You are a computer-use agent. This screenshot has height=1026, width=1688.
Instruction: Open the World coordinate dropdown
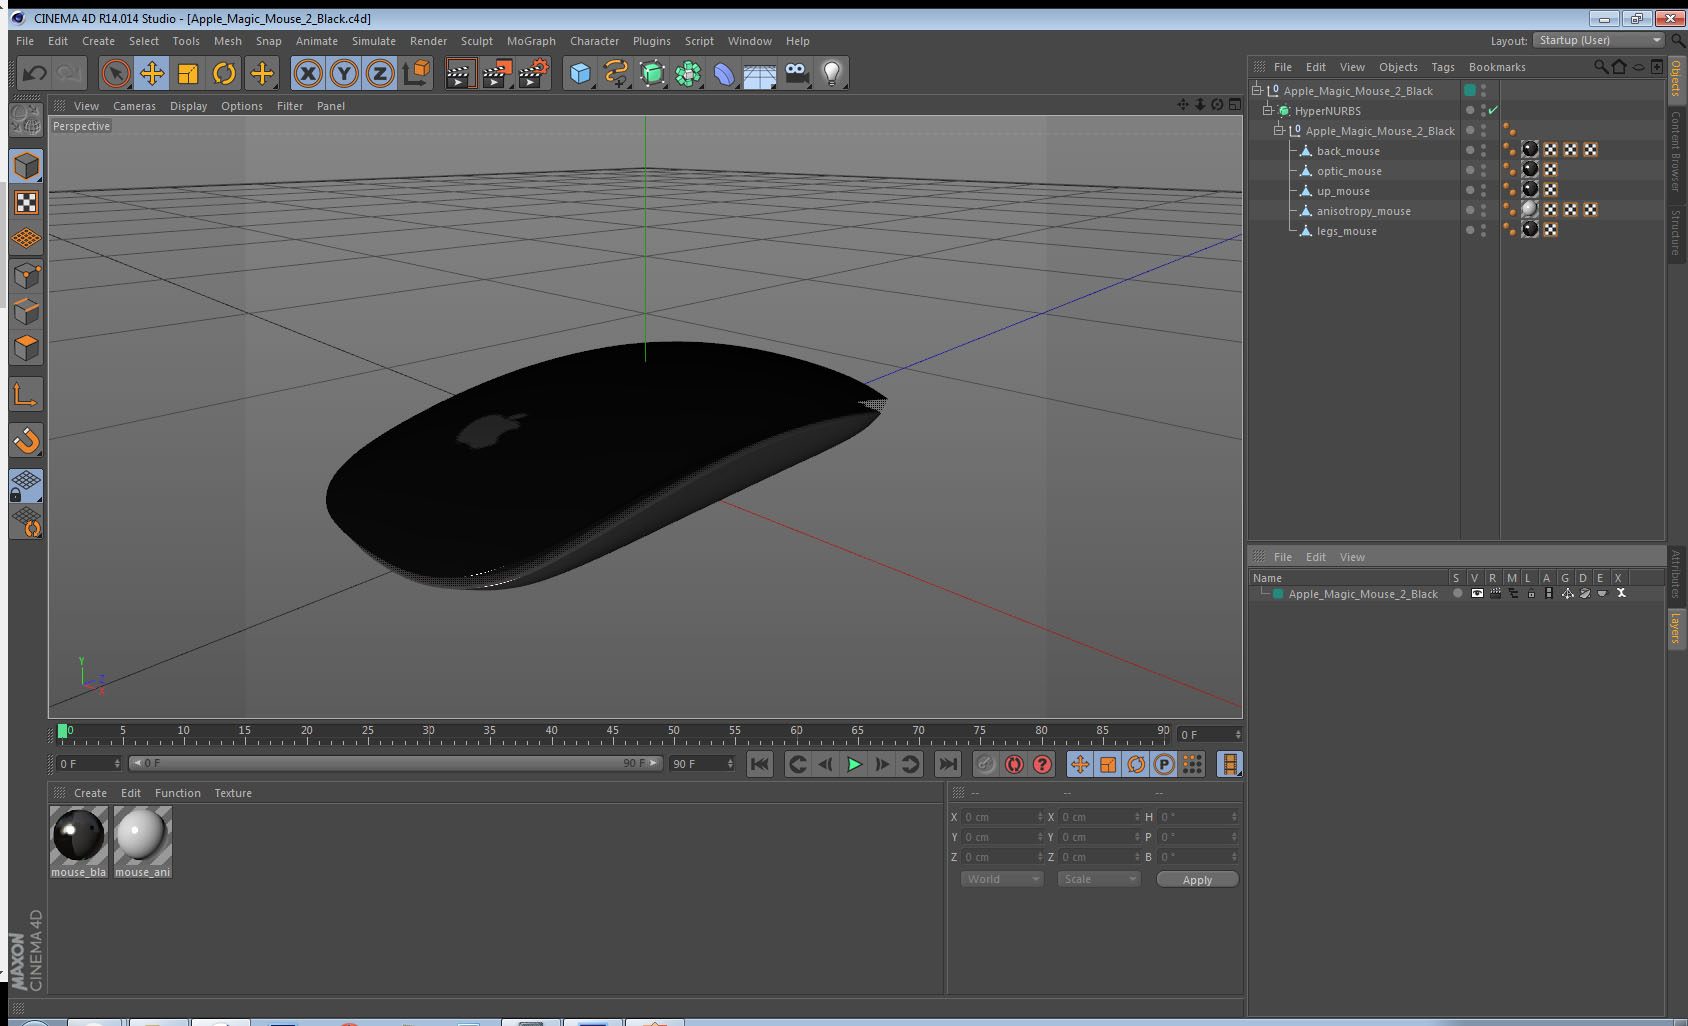coord(1003,879)
